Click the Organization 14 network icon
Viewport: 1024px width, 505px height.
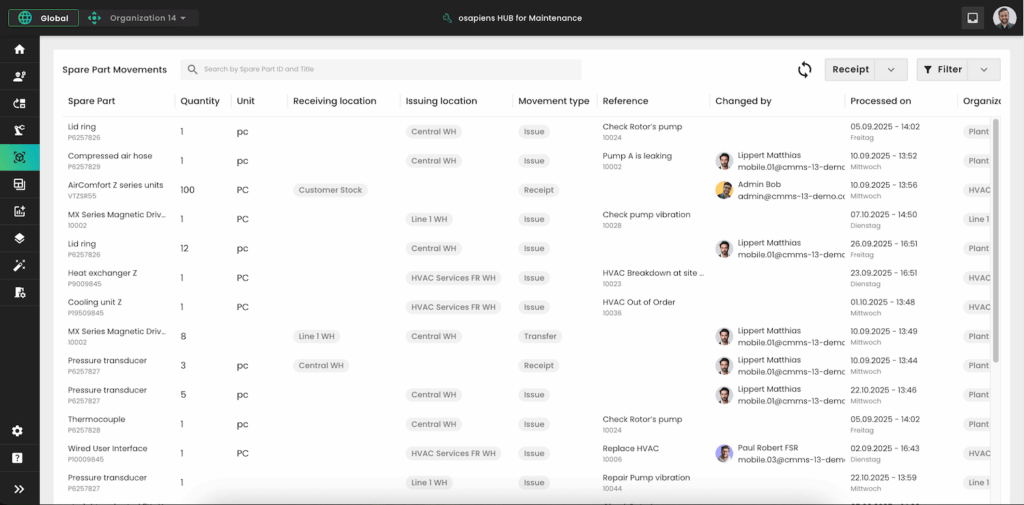click(94, 18)
